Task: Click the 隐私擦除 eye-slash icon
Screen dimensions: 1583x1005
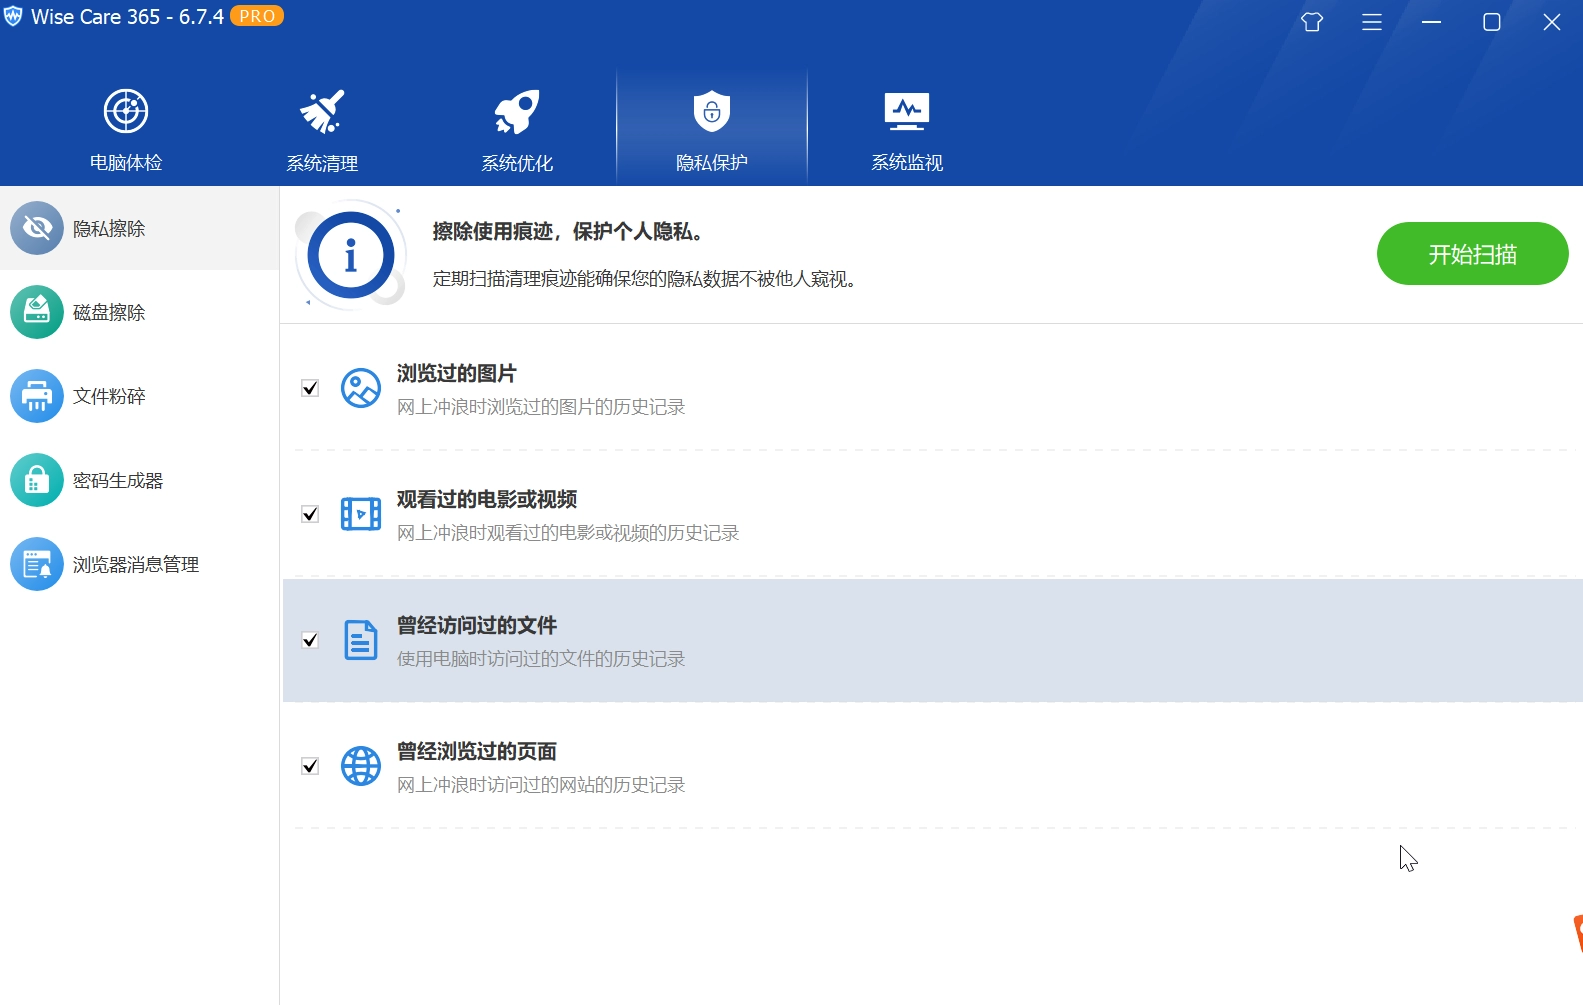Action: point(37,228)
